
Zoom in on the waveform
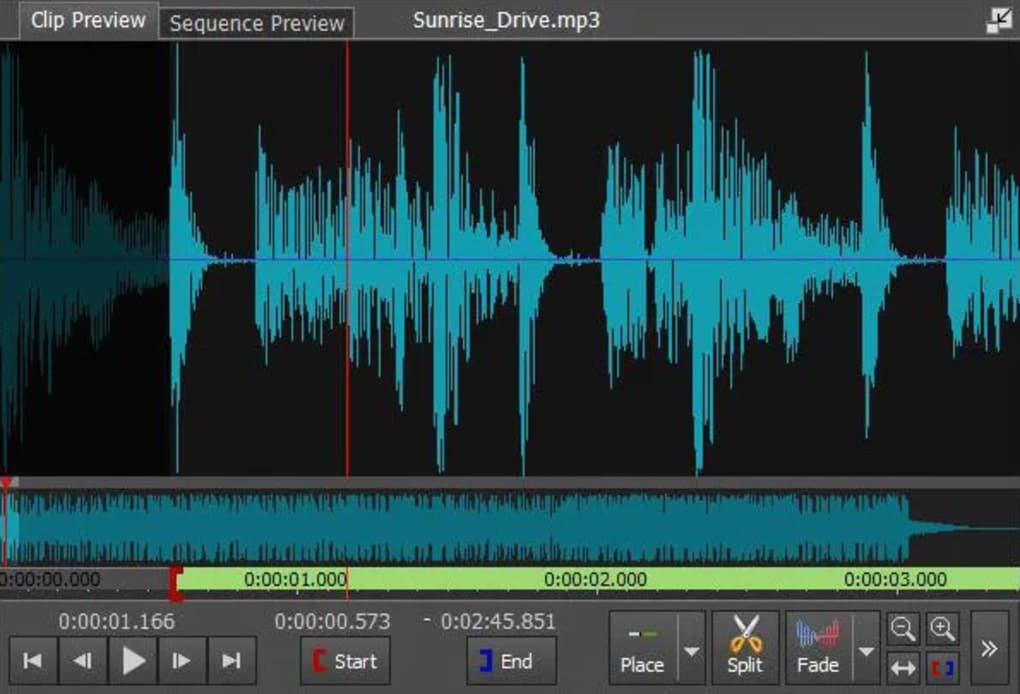[x=942, y=629]
